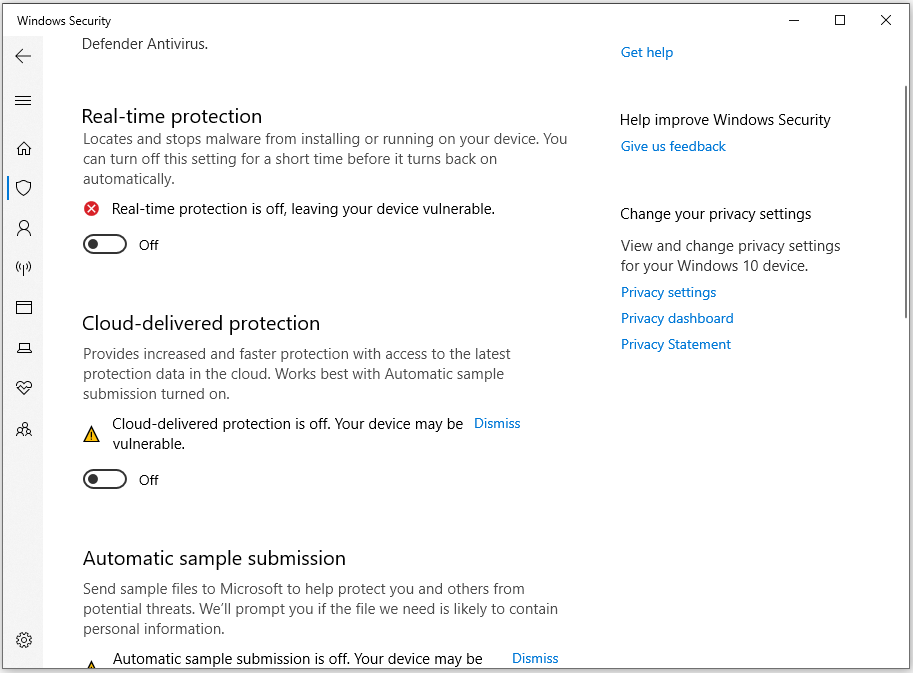This screenshot has height=673, width=913.
Task: Dismiss the Cloud-delivered protection warning
Action: (x=496, y=423)
